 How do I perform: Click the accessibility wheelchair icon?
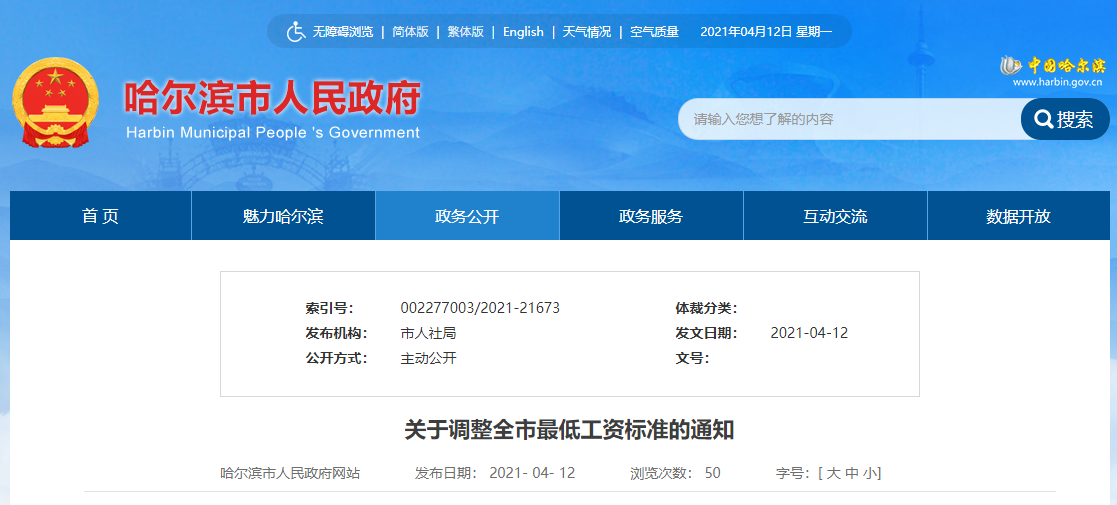[x=296, y=32]
